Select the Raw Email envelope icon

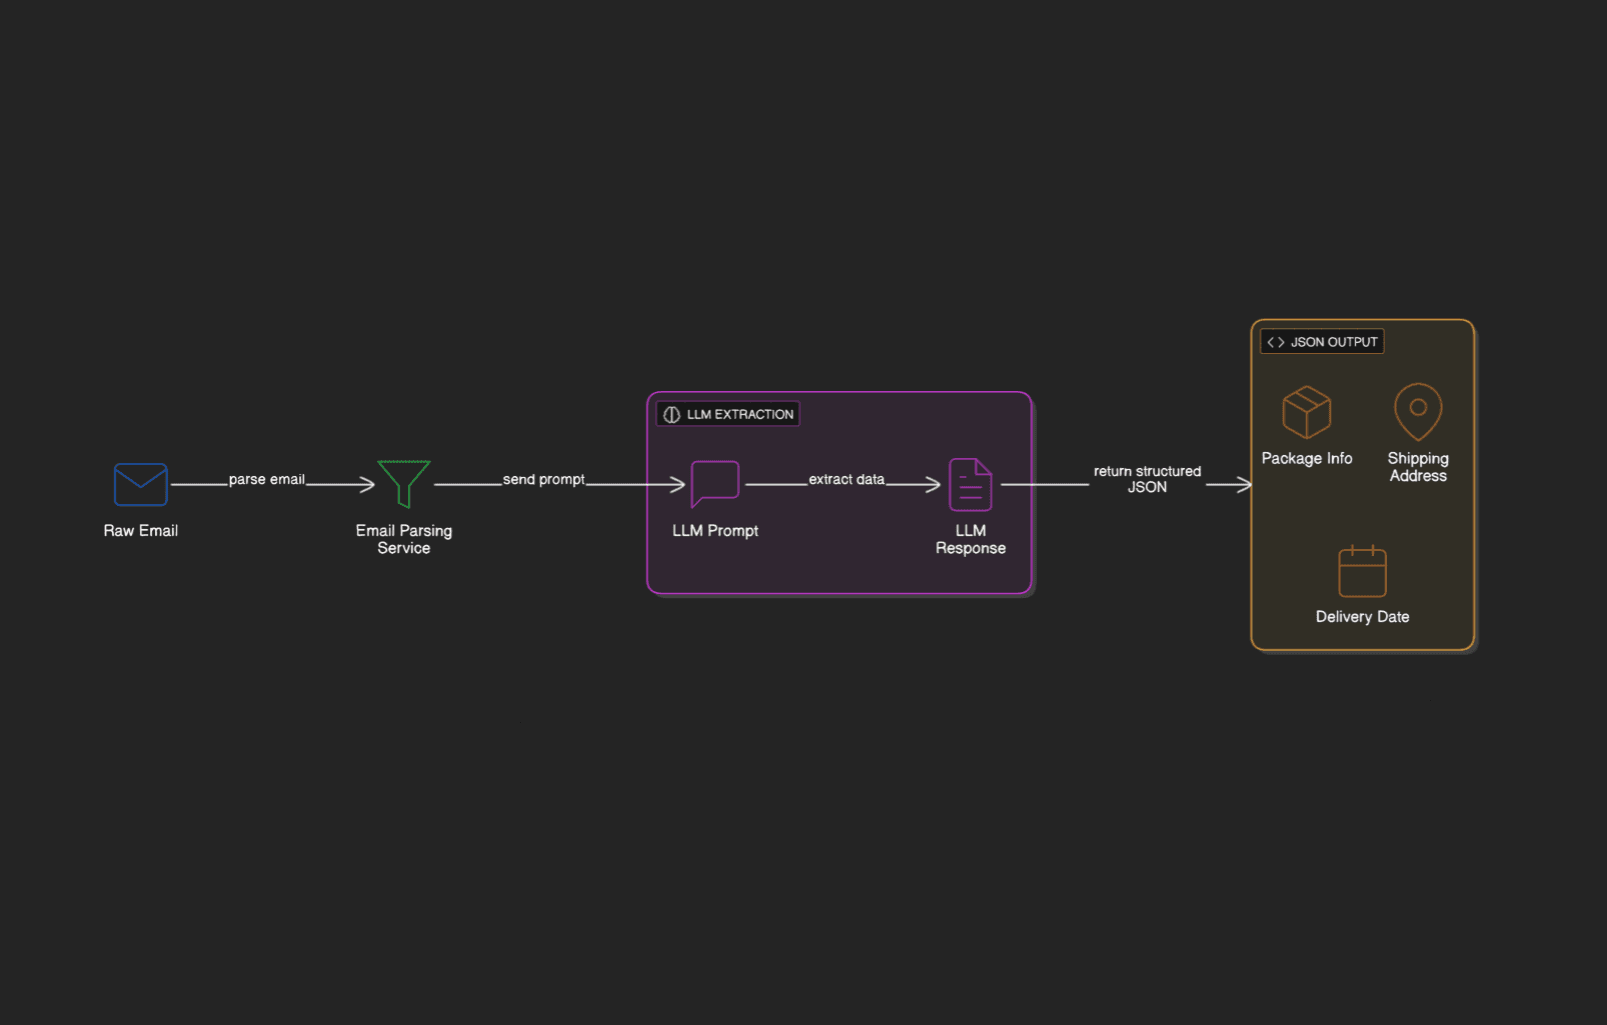click(x=140, y=485)
